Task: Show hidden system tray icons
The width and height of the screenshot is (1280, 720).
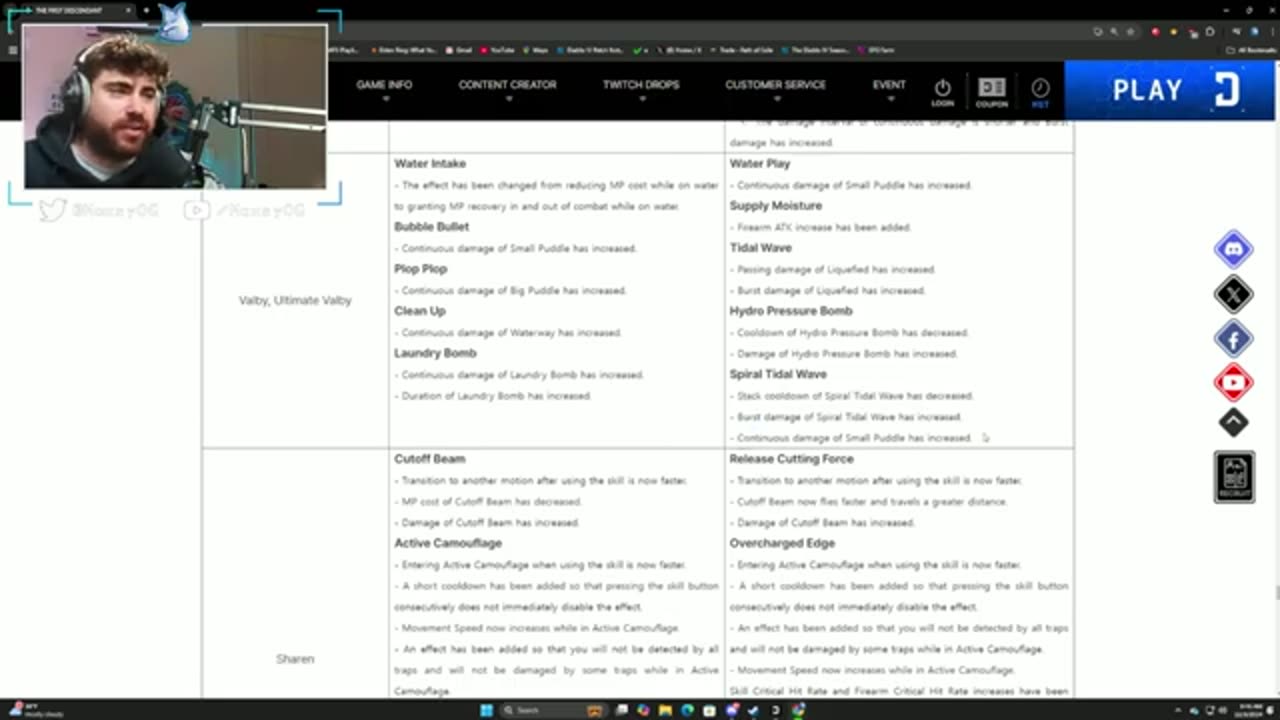Action: click(1179, 710)
